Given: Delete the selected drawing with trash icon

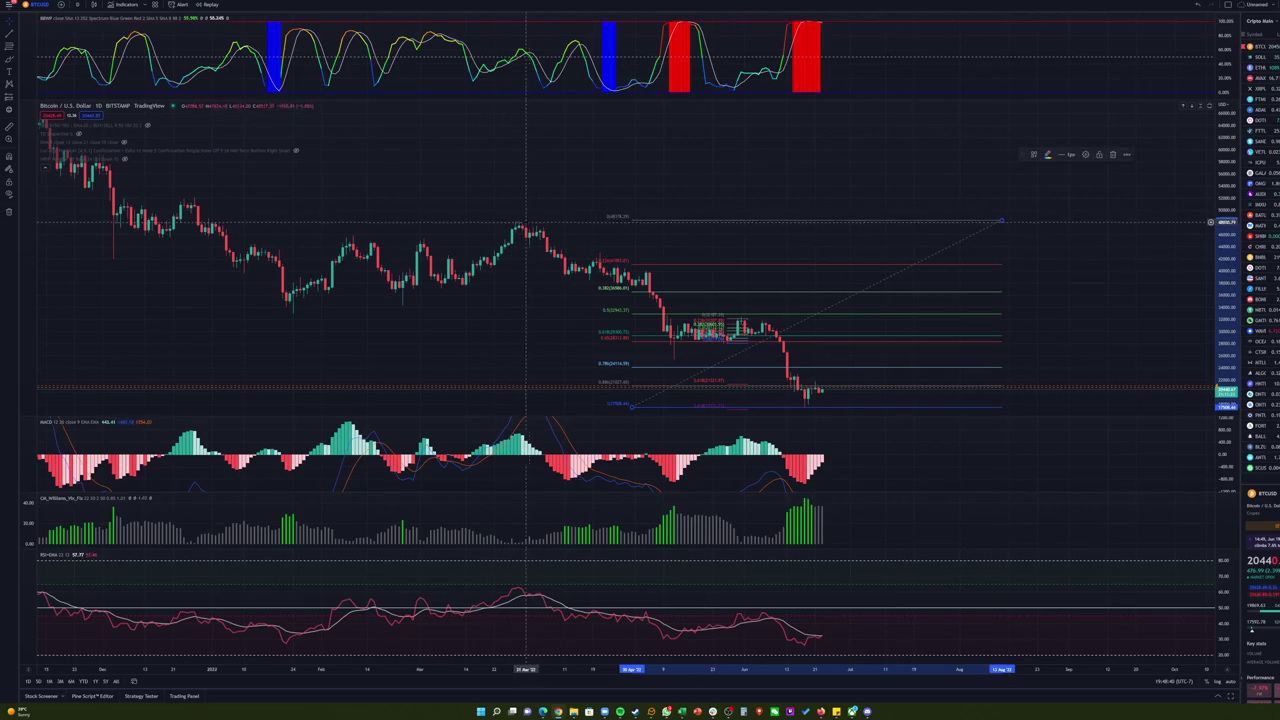Looking at the screenshot, I should pos(1113,154).
